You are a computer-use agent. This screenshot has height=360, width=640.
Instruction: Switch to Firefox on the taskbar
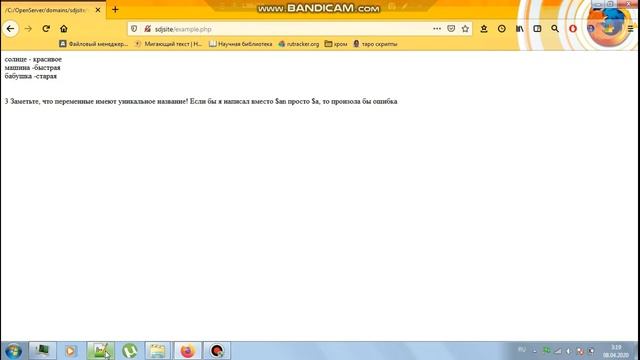click(x=188, y=351)
